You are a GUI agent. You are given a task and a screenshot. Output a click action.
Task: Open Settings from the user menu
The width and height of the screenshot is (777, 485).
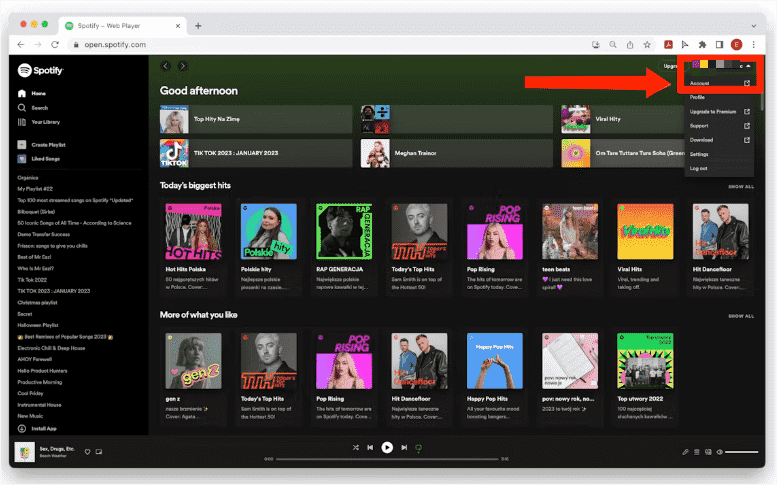pos(719,154)
